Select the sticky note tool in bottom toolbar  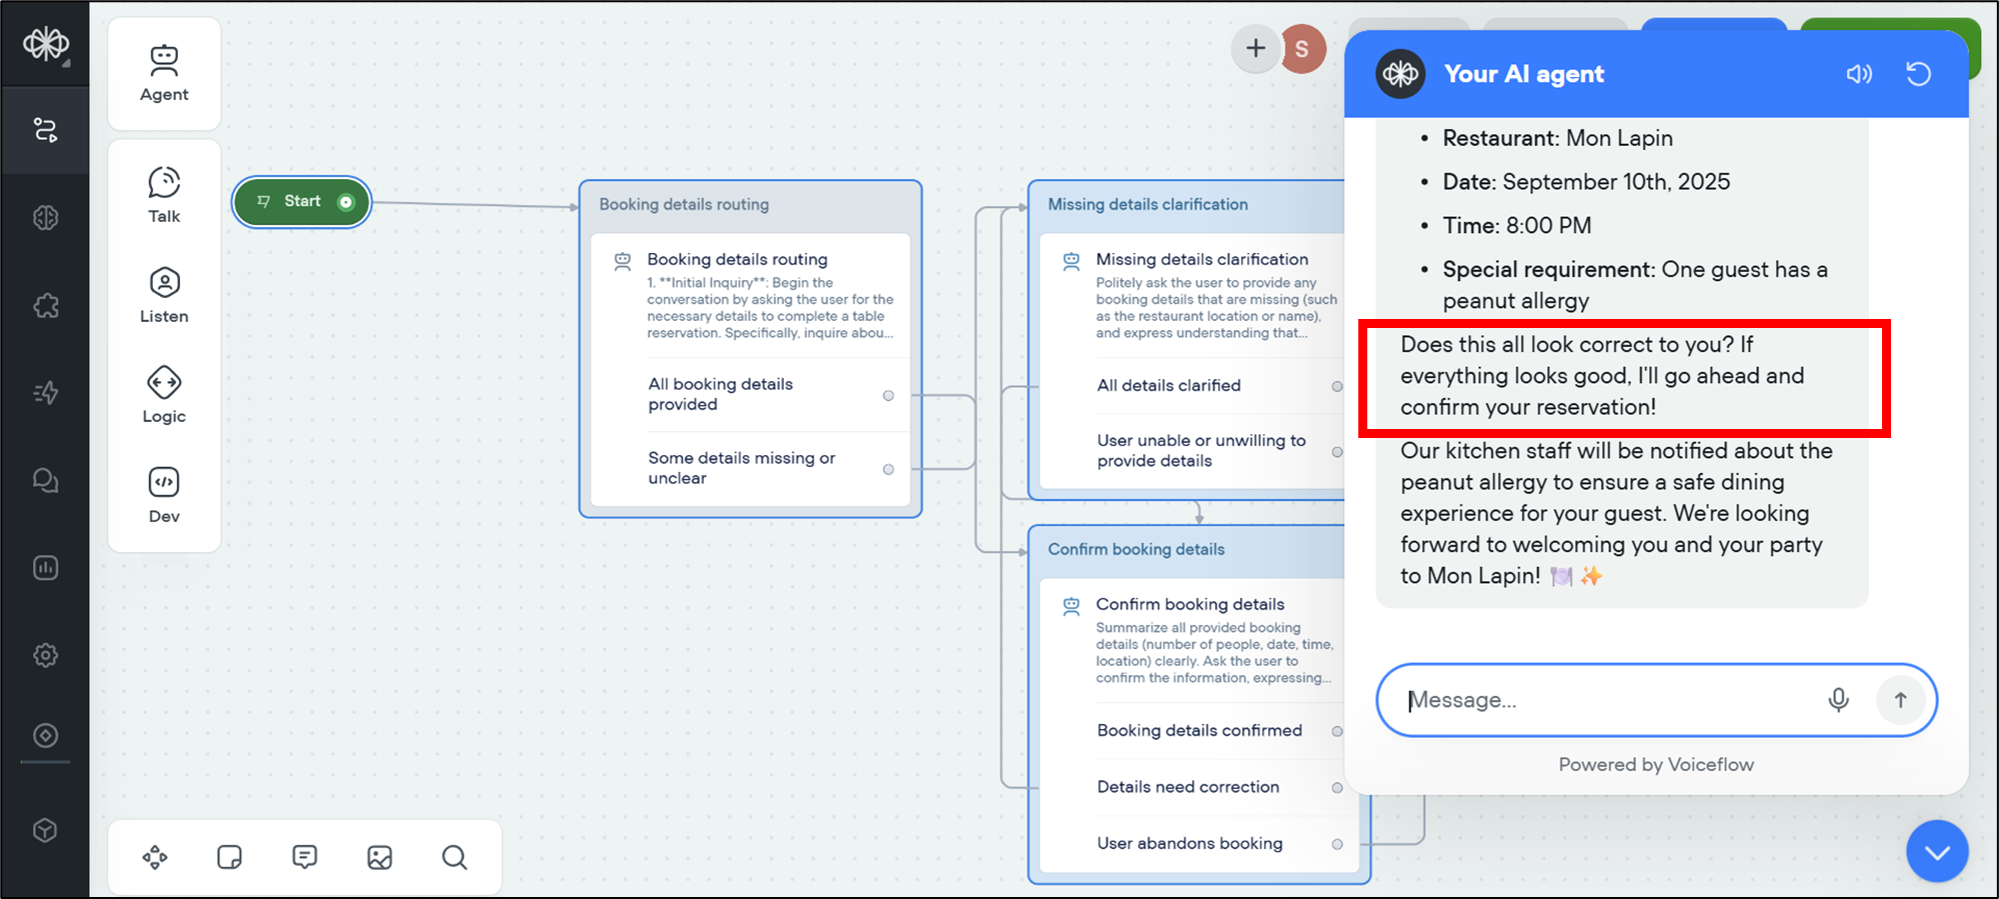[x=229, y=857]
